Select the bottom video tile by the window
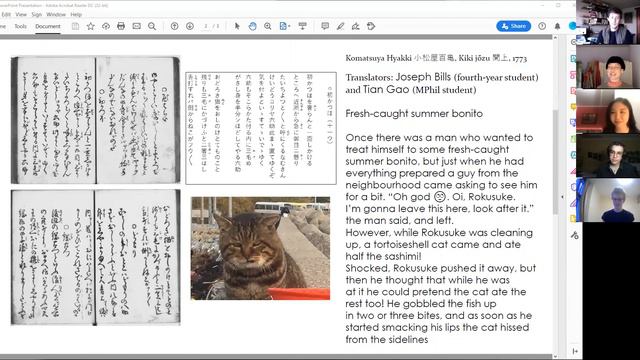The width and height of the screenshot is (640, 360). click(608, 200)
